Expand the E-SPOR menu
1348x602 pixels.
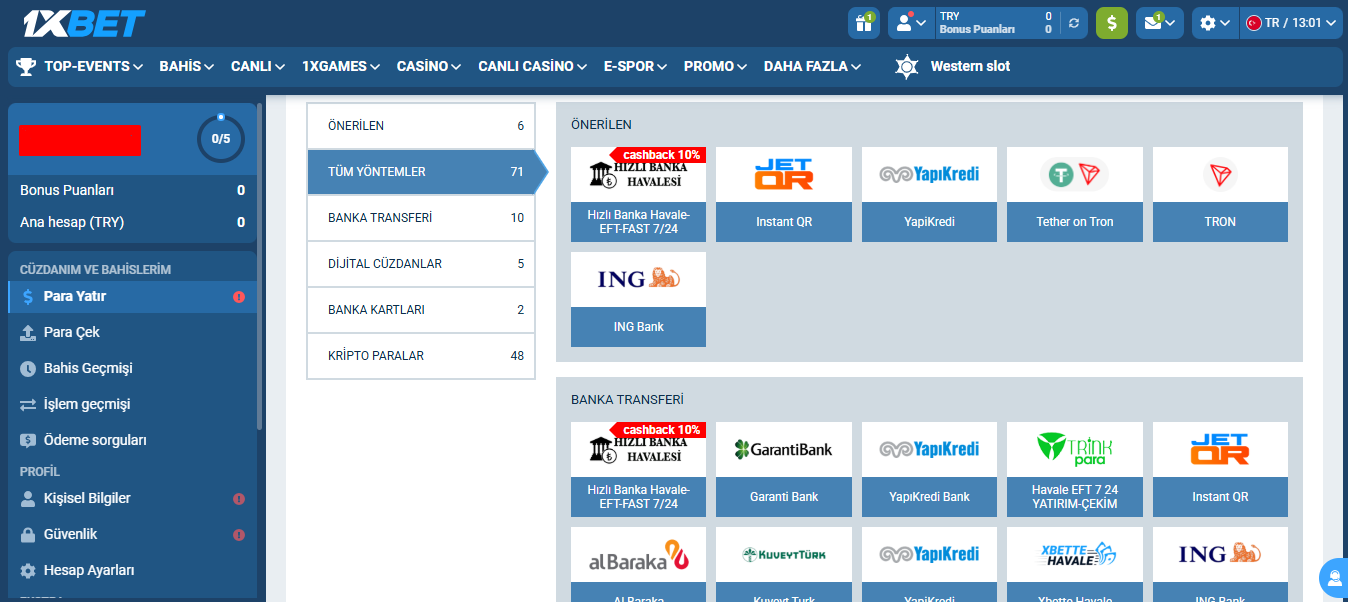point(636,66)
